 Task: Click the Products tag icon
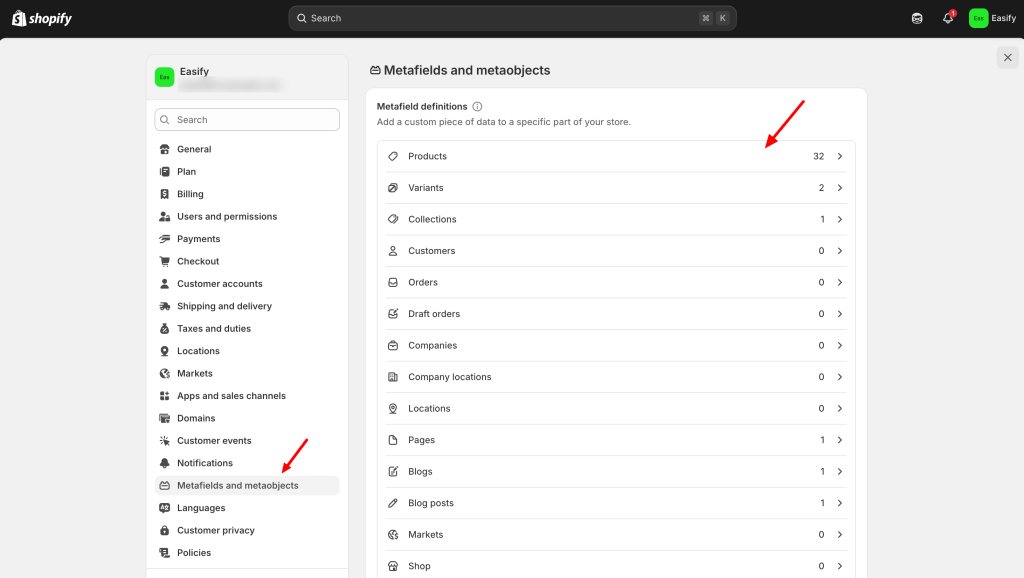[393, 157]
